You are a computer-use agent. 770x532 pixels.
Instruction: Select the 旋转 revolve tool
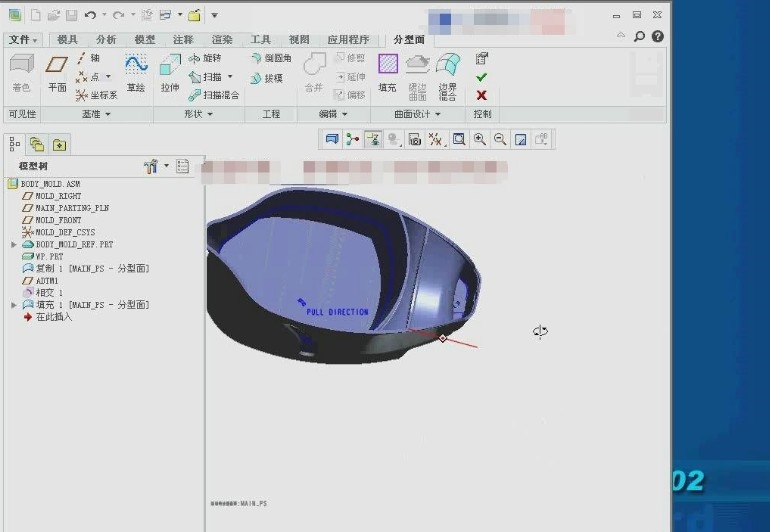(205, 58)
